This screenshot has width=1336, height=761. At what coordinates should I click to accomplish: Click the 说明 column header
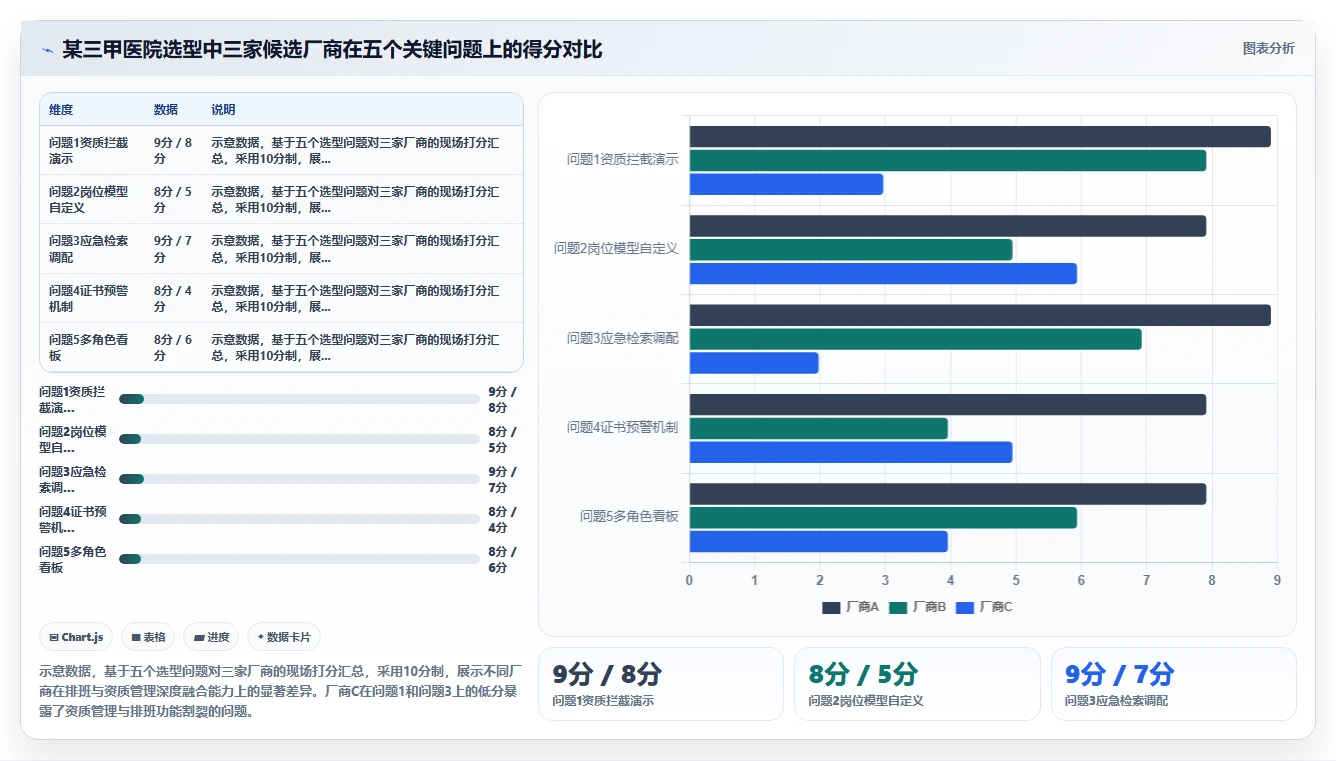point(223,110)
